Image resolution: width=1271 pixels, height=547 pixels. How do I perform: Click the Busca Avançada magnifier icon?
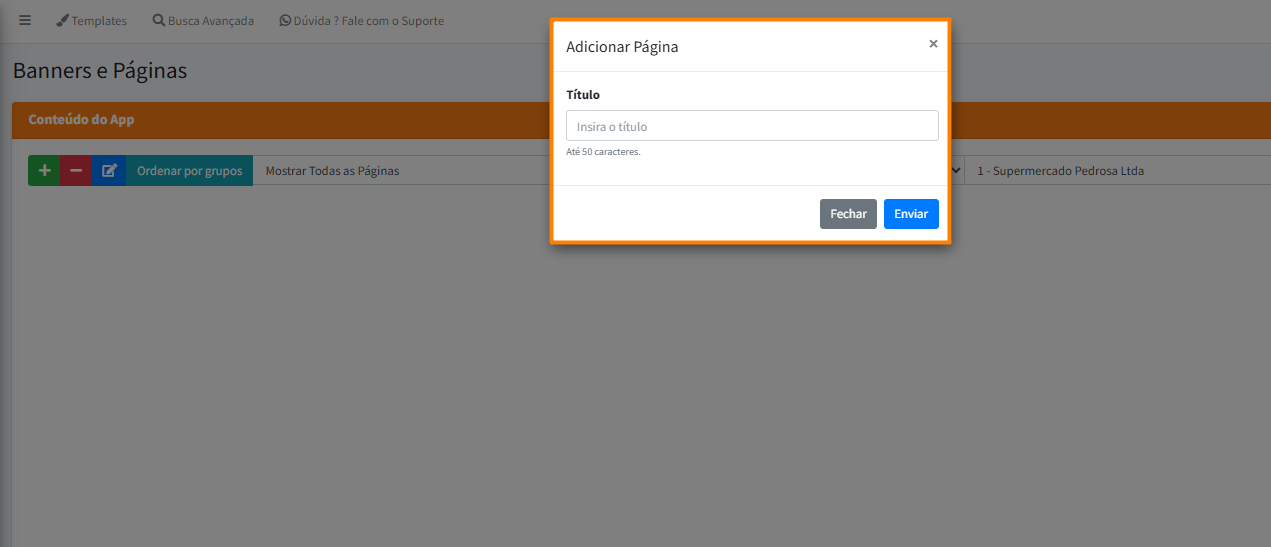click(x=158, y=21)
